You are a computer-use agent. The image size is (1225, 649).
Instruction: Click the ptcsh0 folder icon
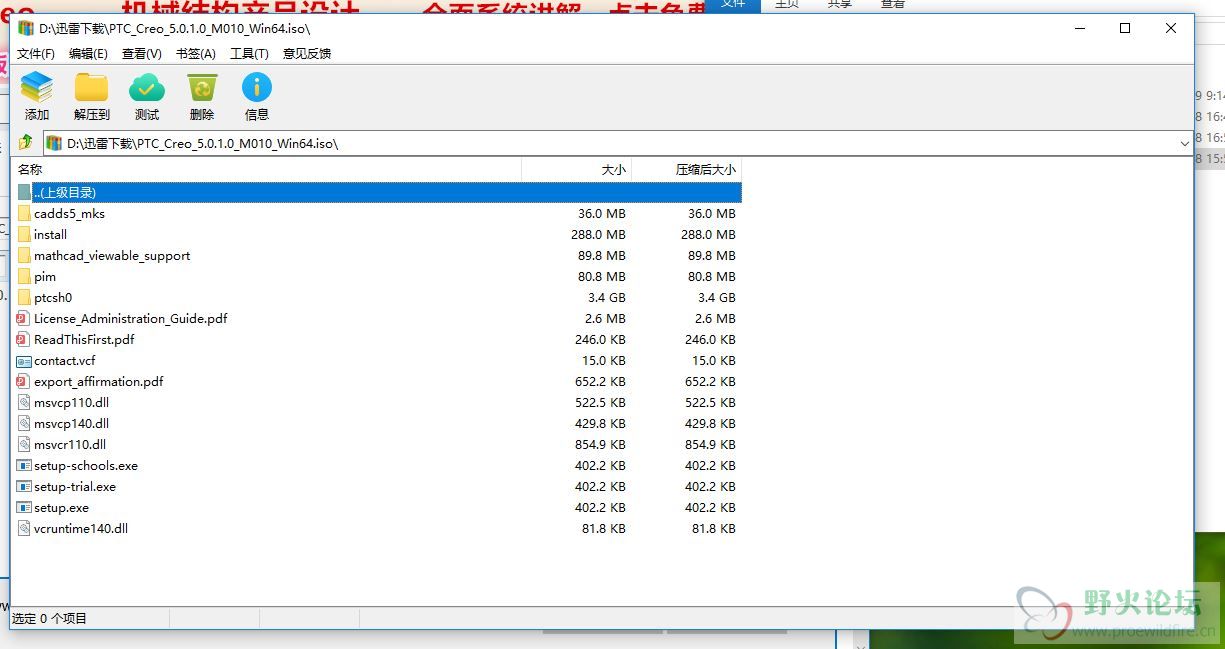point(24,297)
